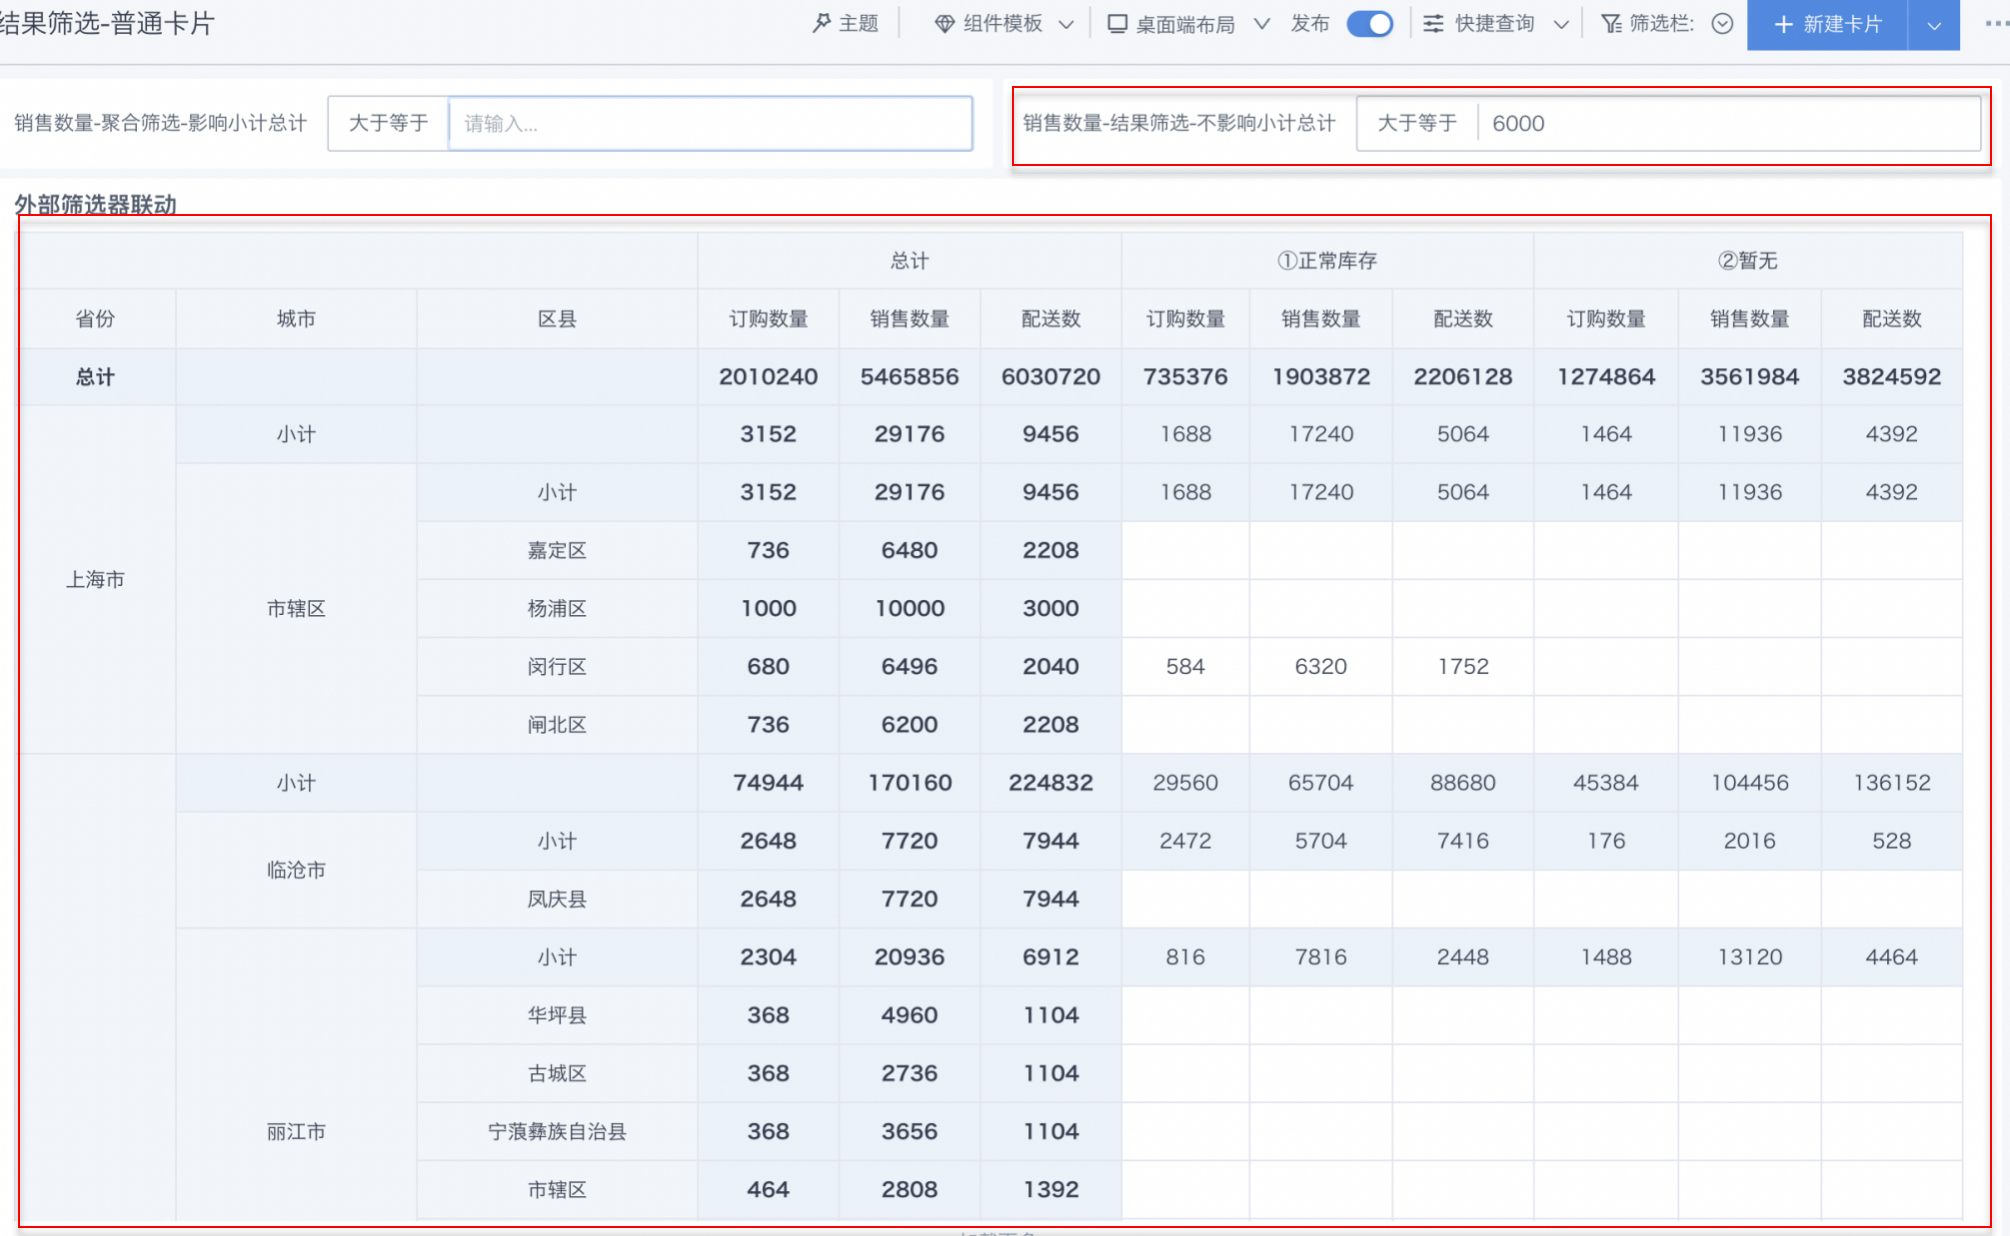Select the 华坪县 row
The width and height of the screenshot is (2010, 1236).
click(x=557, y=1015)
